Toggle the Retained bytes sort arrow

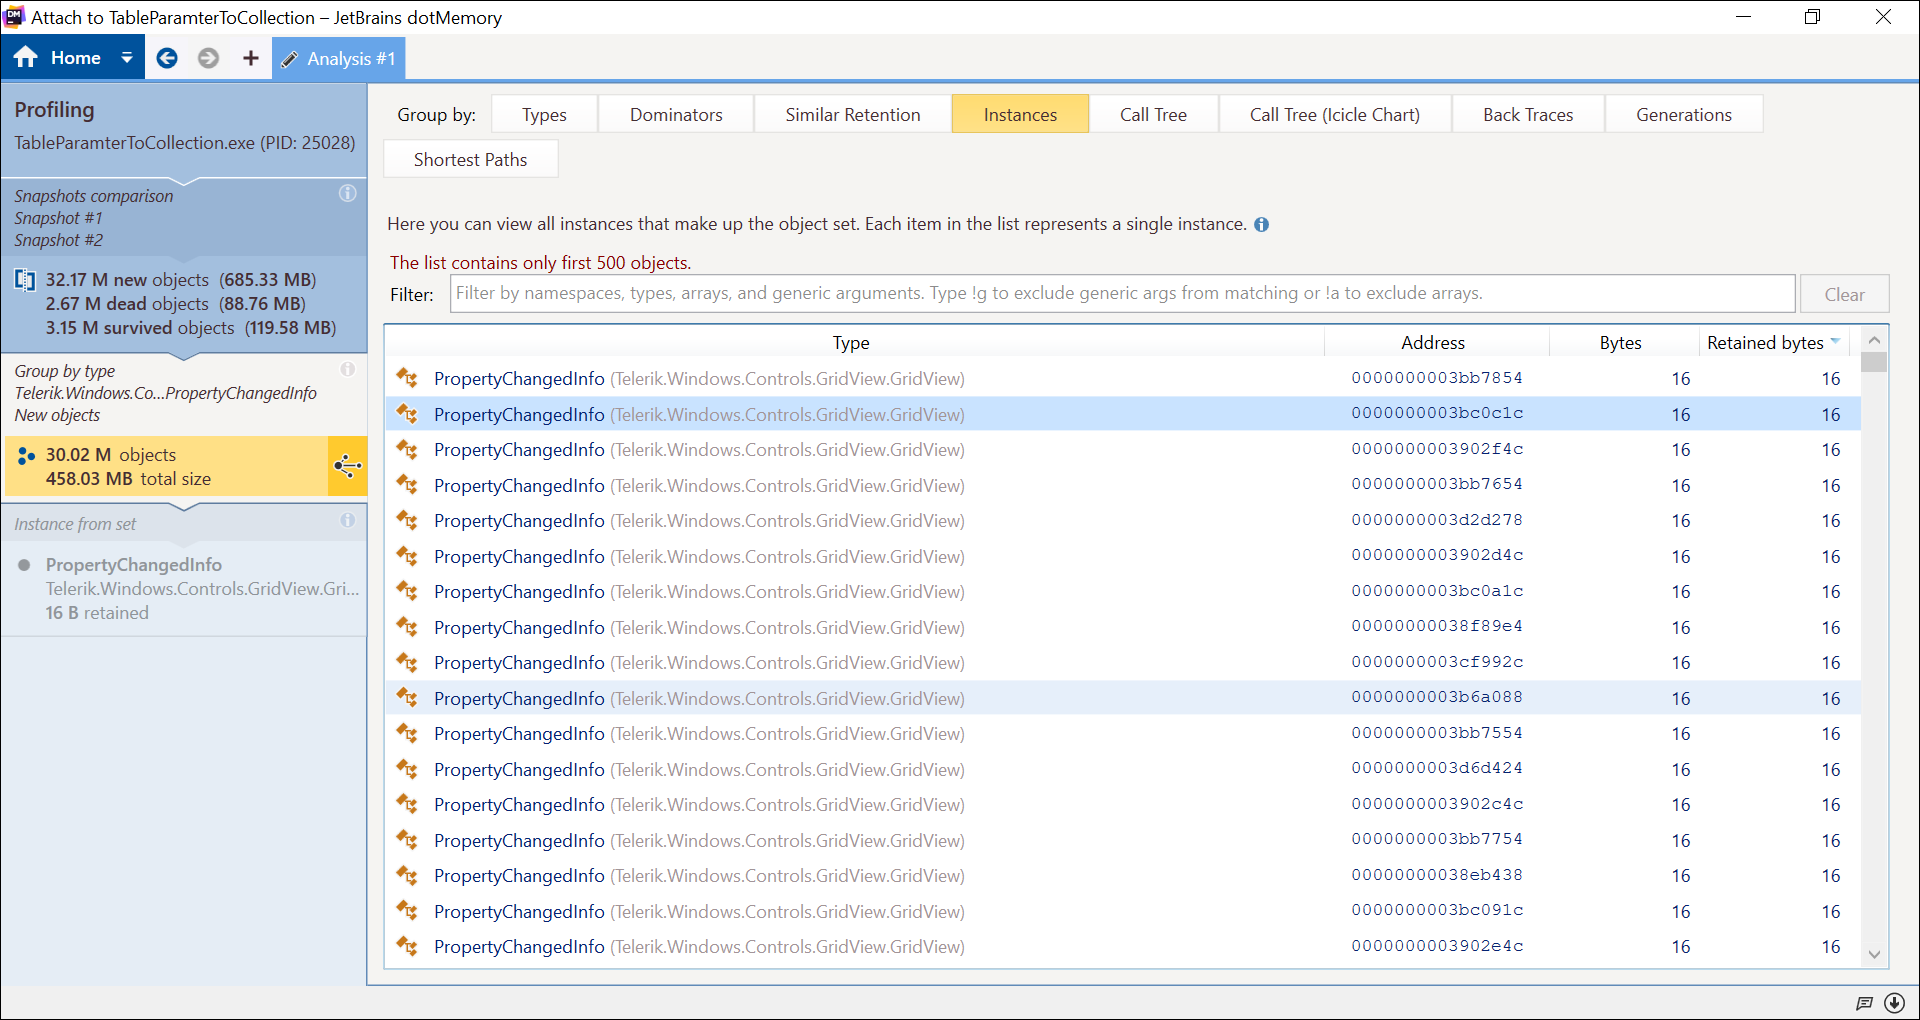[x=1836, y=342]
